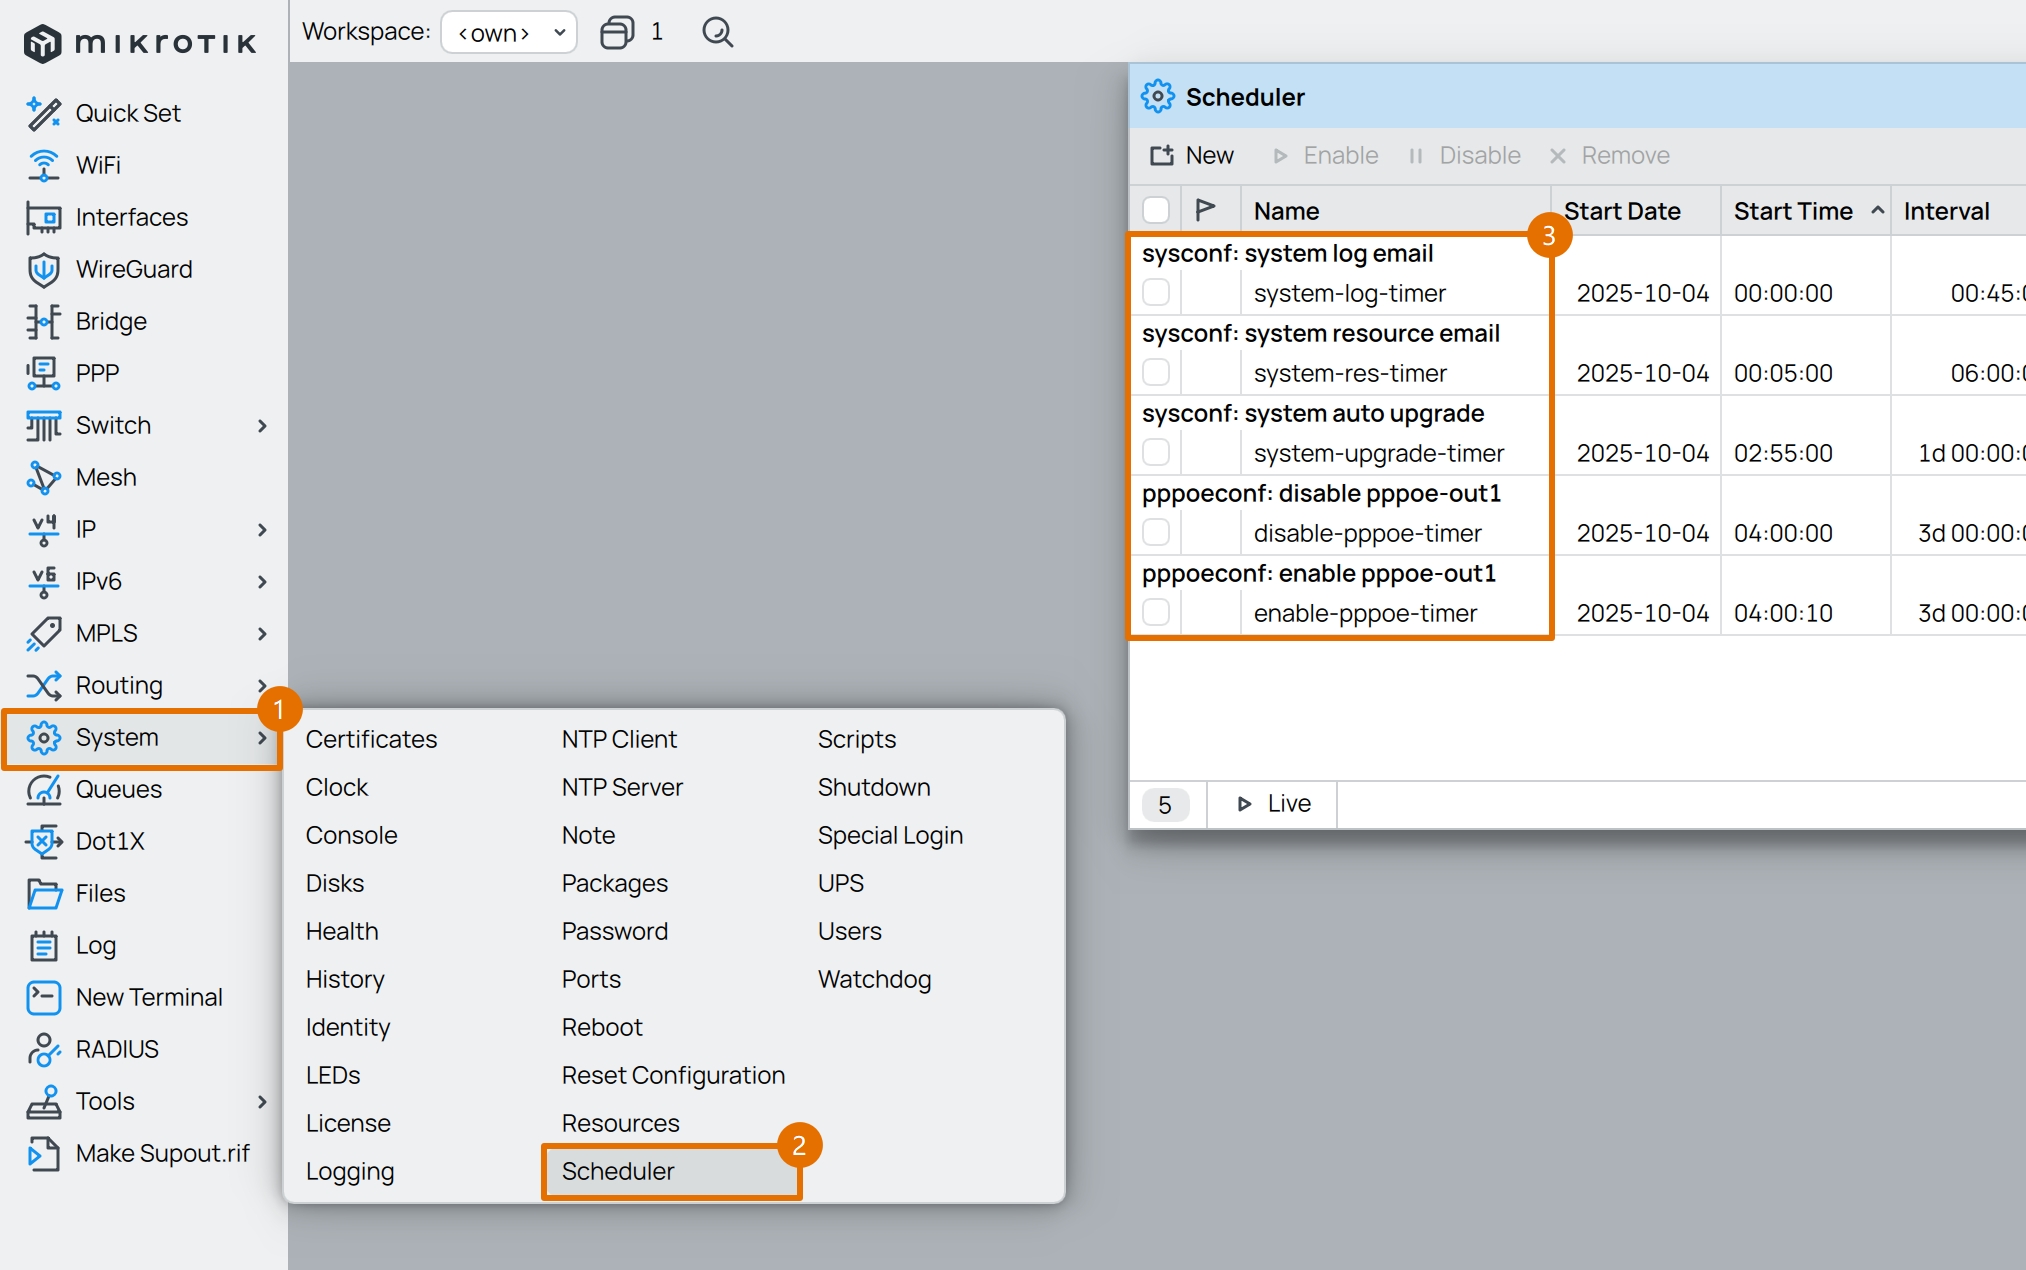Check the enable-pppoe-timer row checkbox

[x=1156, y=612]
